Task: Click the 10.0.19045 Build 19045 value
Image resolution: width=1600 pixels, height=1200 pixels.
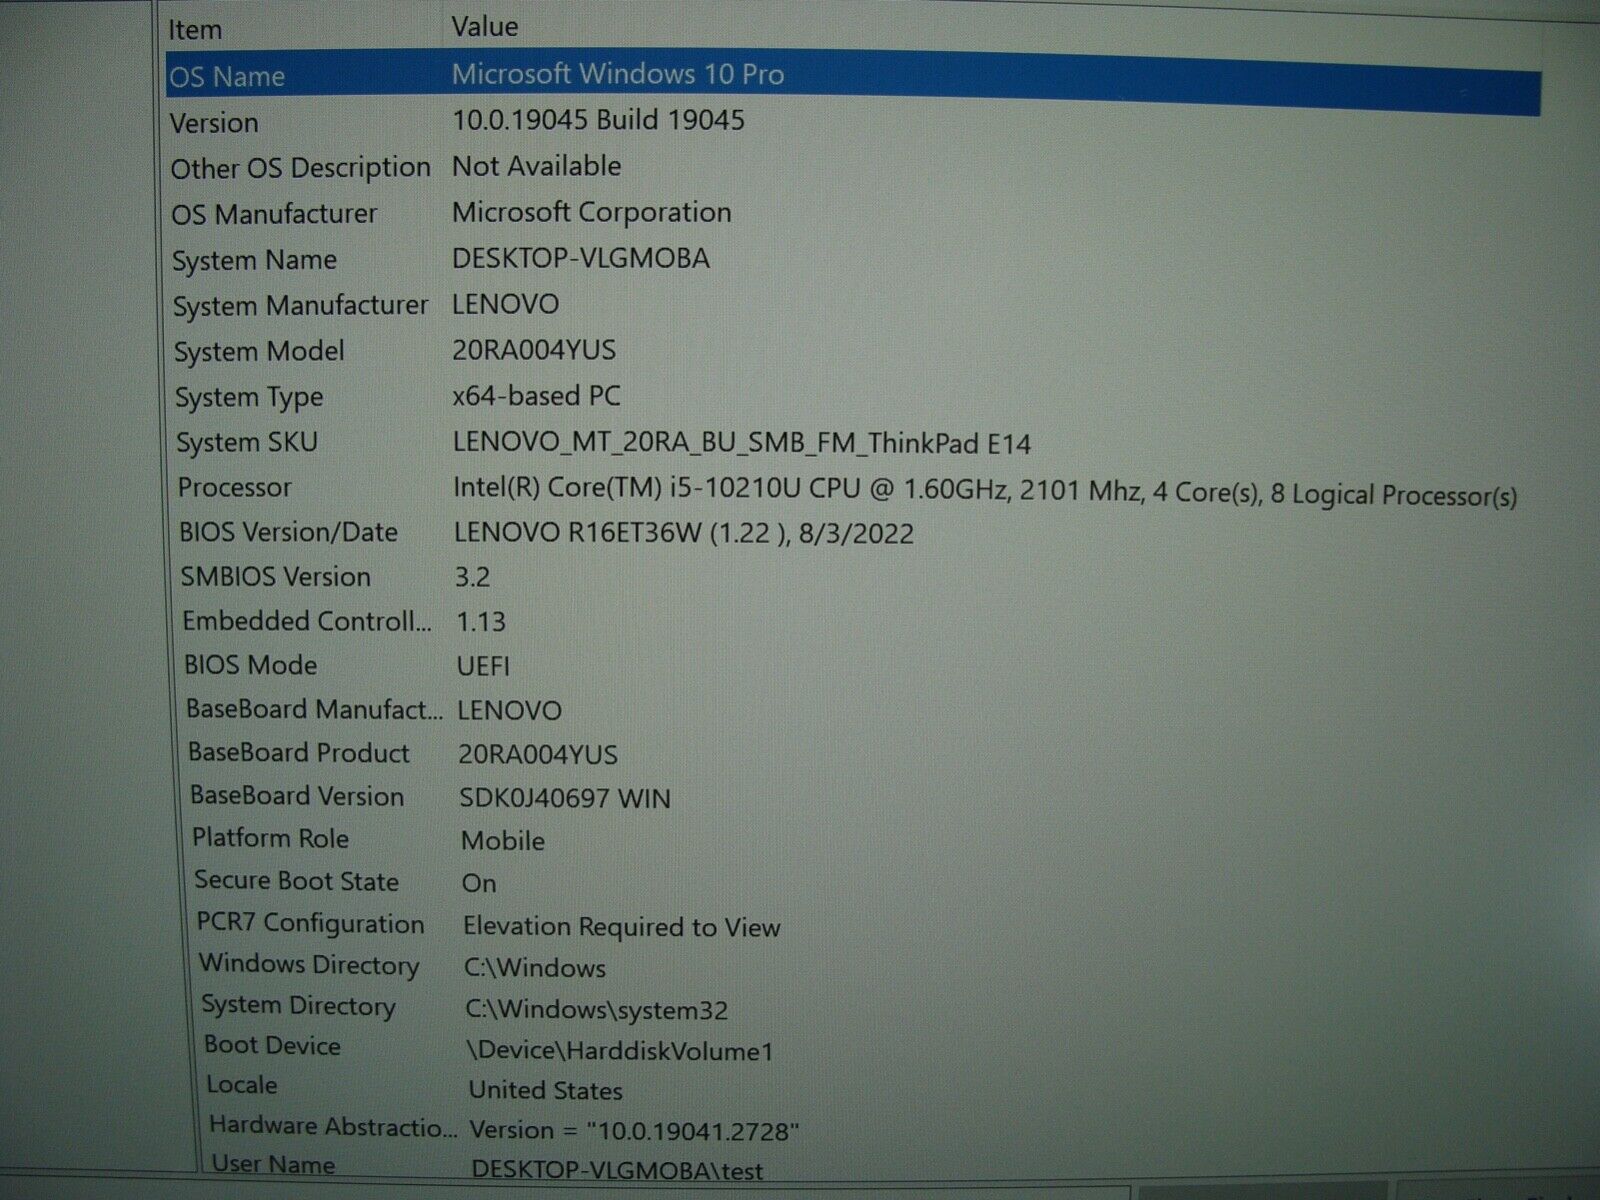Action: 598,120
